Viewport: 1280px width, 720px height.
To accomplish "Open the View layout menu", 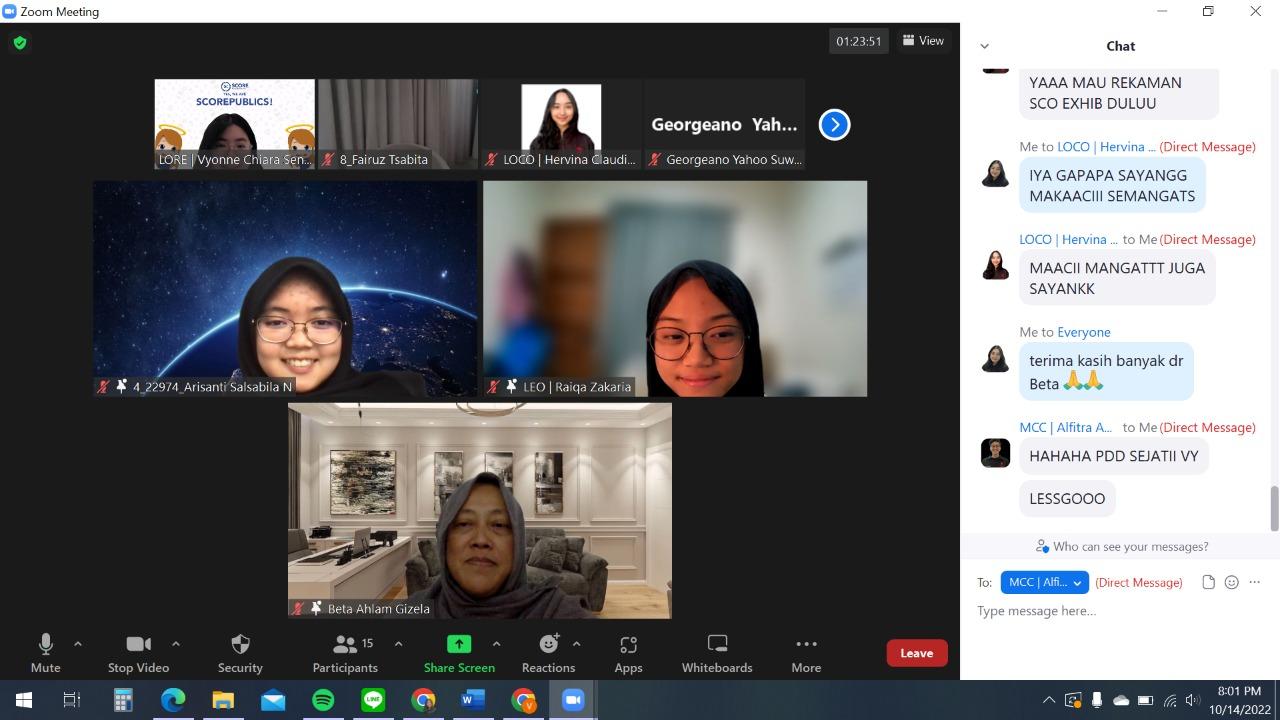I will [x=923, y=41].
